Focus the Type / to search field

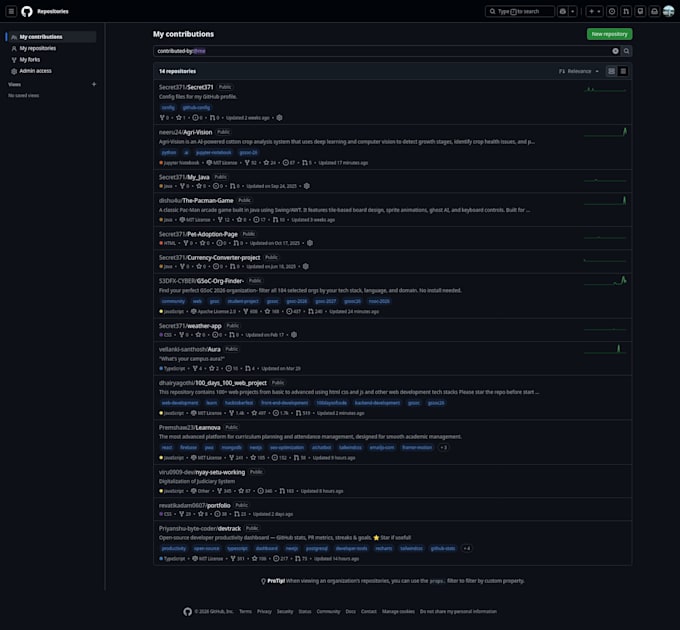click(520, 11)
